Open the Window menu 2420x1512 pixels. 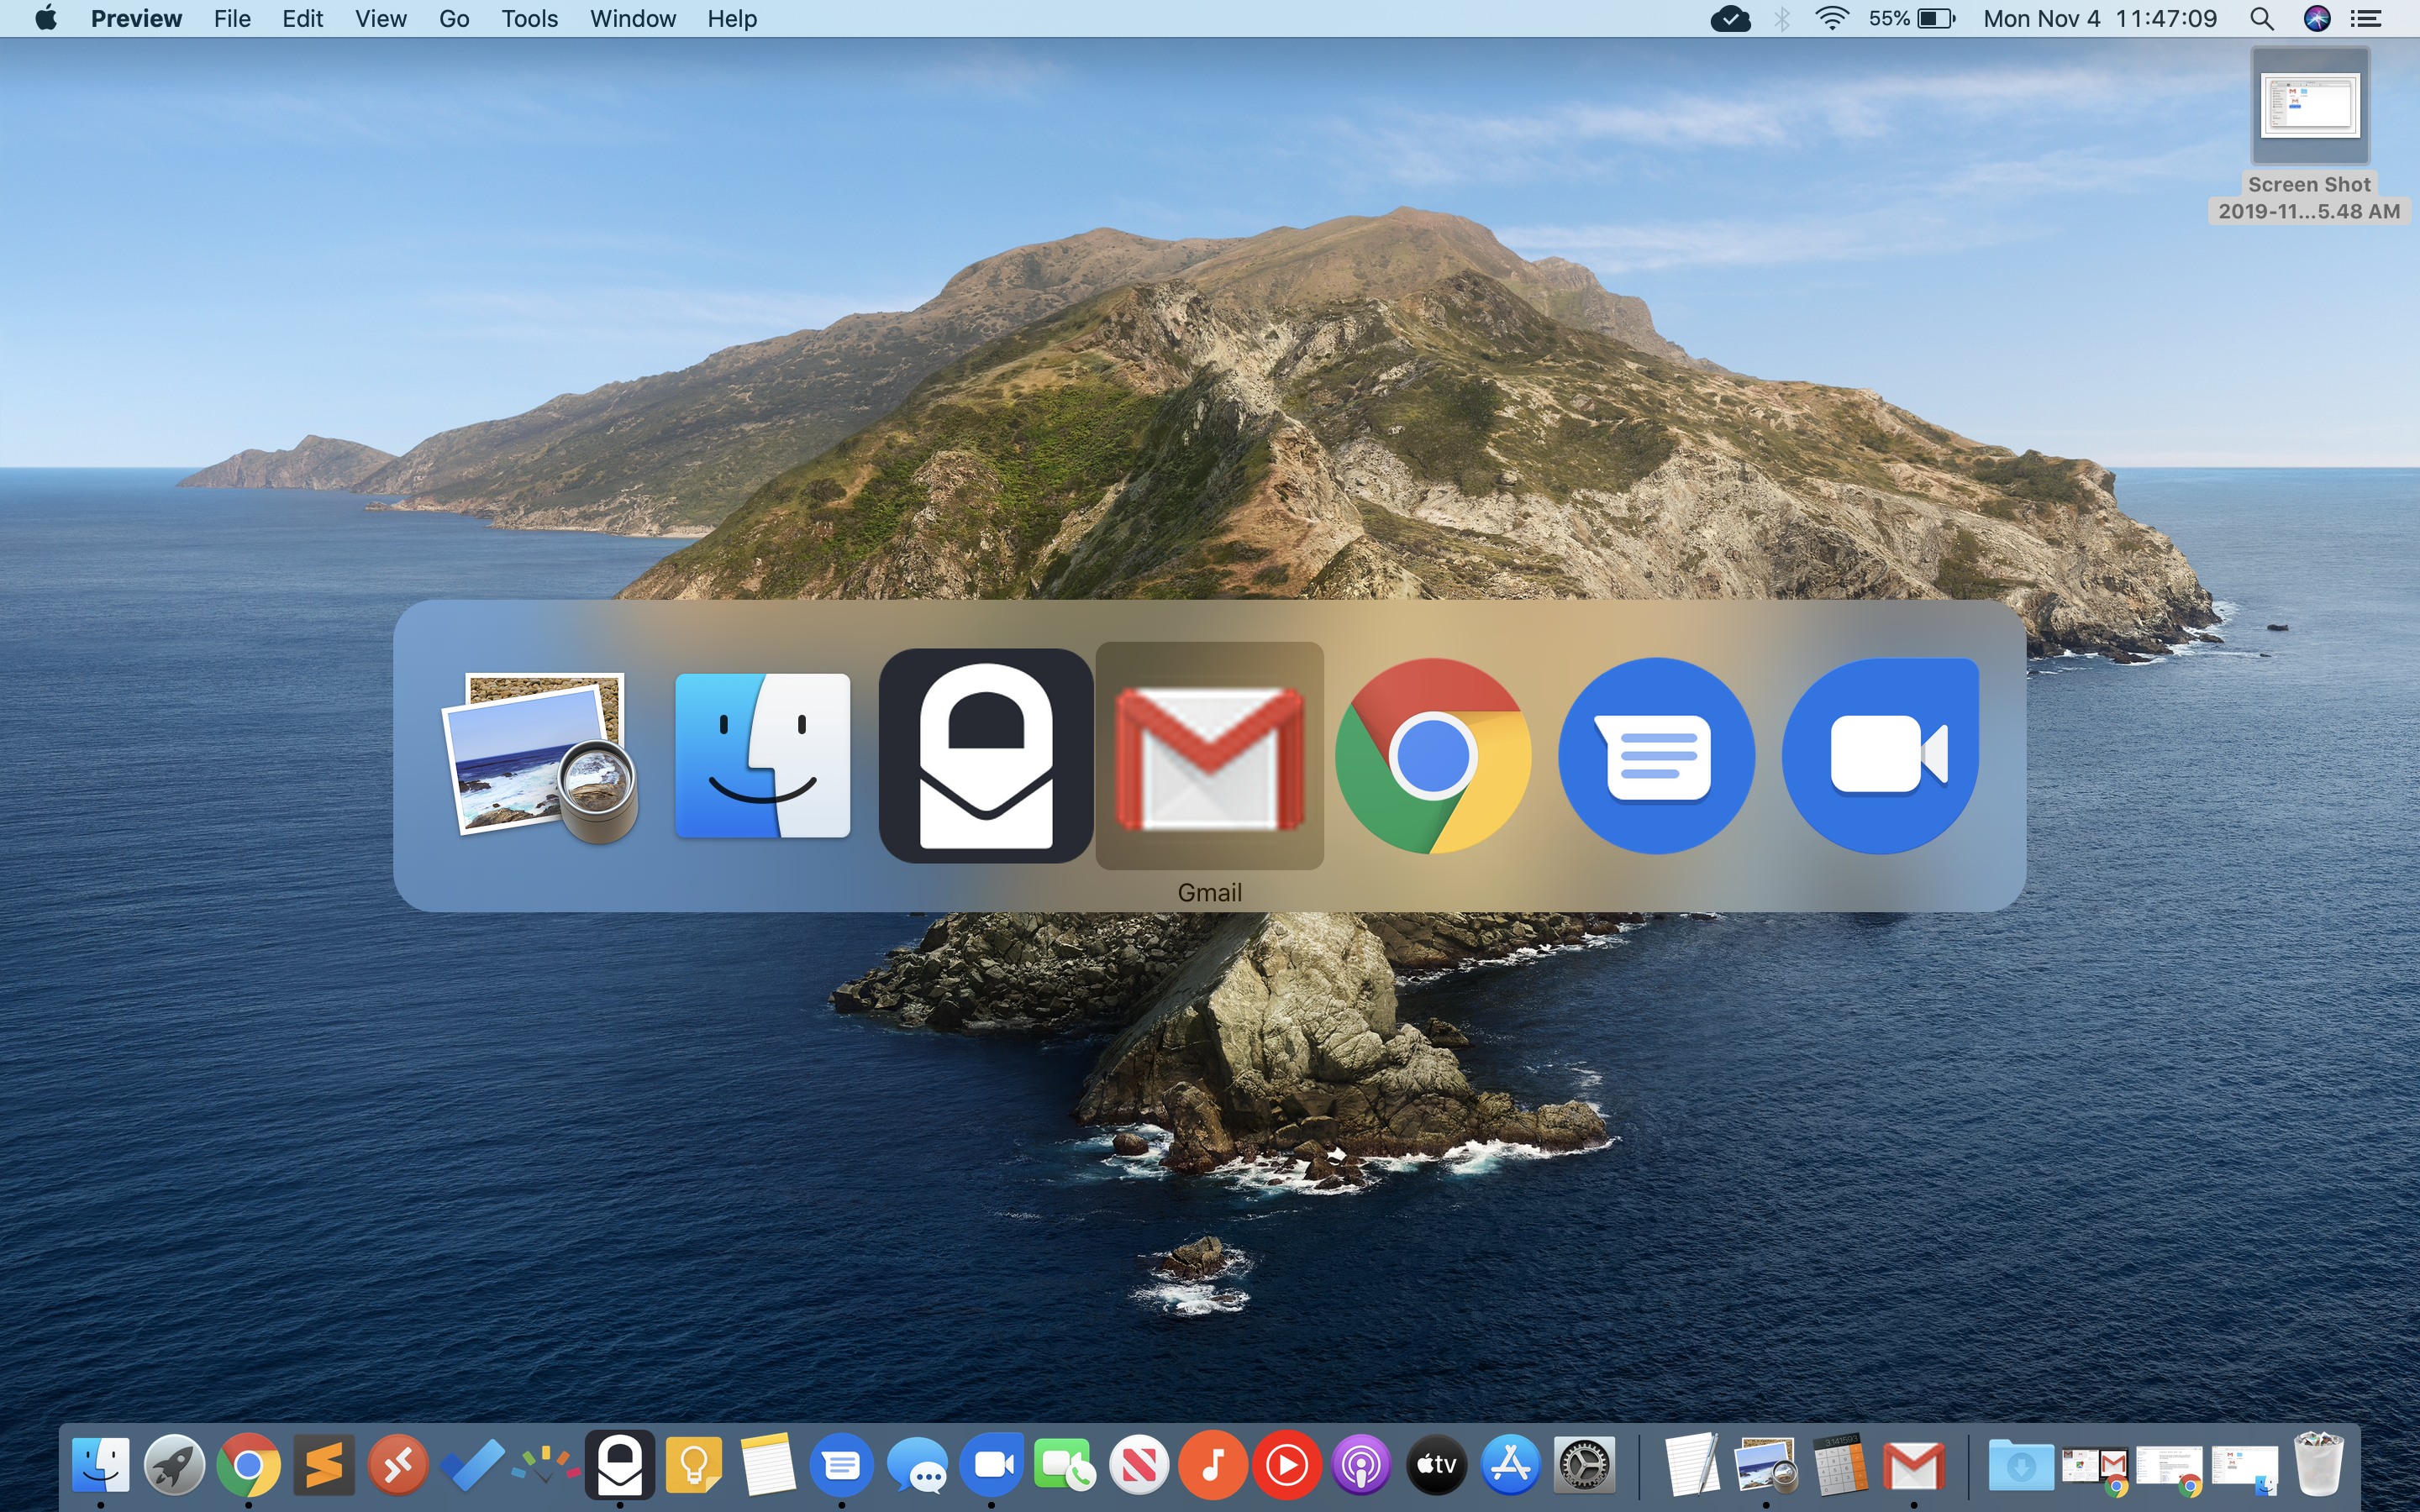click(633, 18)
